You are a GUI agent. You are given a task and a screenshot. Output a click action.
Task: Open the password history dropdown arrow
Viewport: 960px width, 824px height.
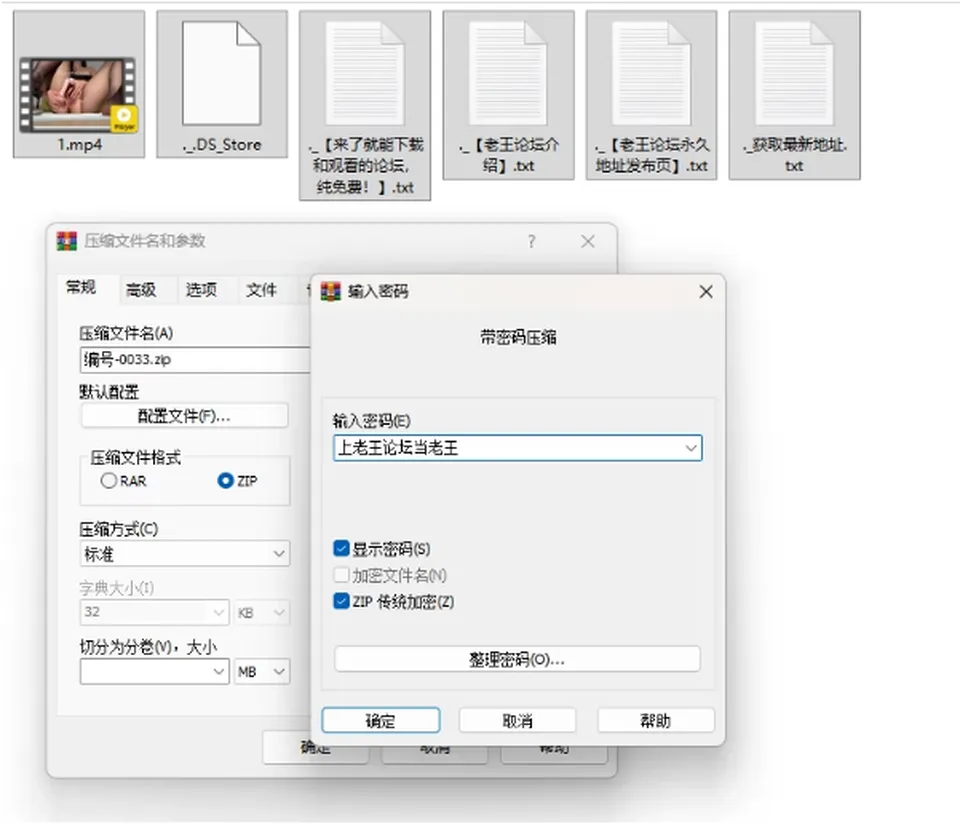click(x=691, y=448)
